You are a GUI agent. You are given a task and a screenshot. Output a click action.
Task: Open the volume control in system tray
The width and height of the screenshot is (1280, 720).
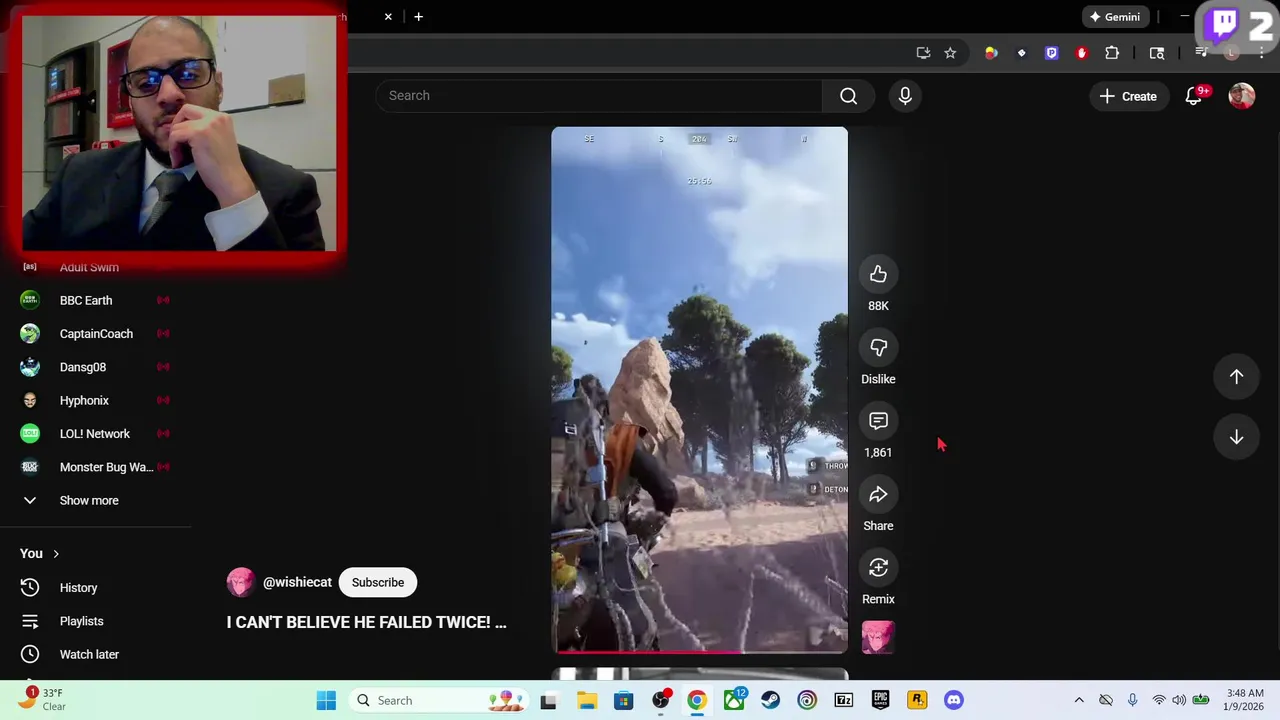(x=1179, y=701)
